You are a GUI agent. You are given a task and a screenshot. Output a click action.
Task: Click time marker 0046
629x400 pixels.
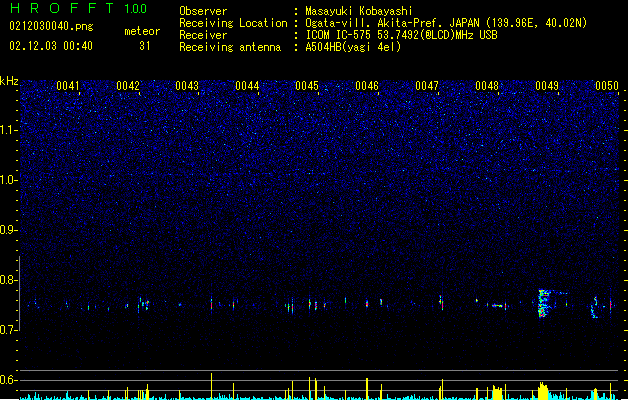tap(367, 86)
